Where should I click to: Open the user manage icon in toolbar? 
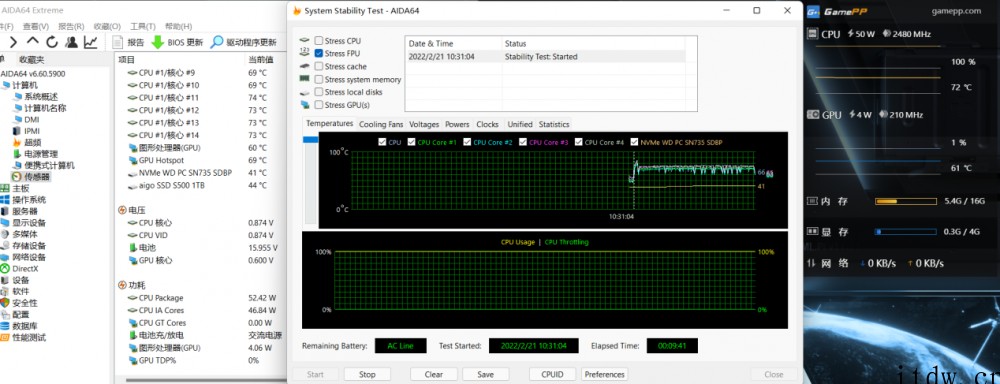(x=71, y=42)
